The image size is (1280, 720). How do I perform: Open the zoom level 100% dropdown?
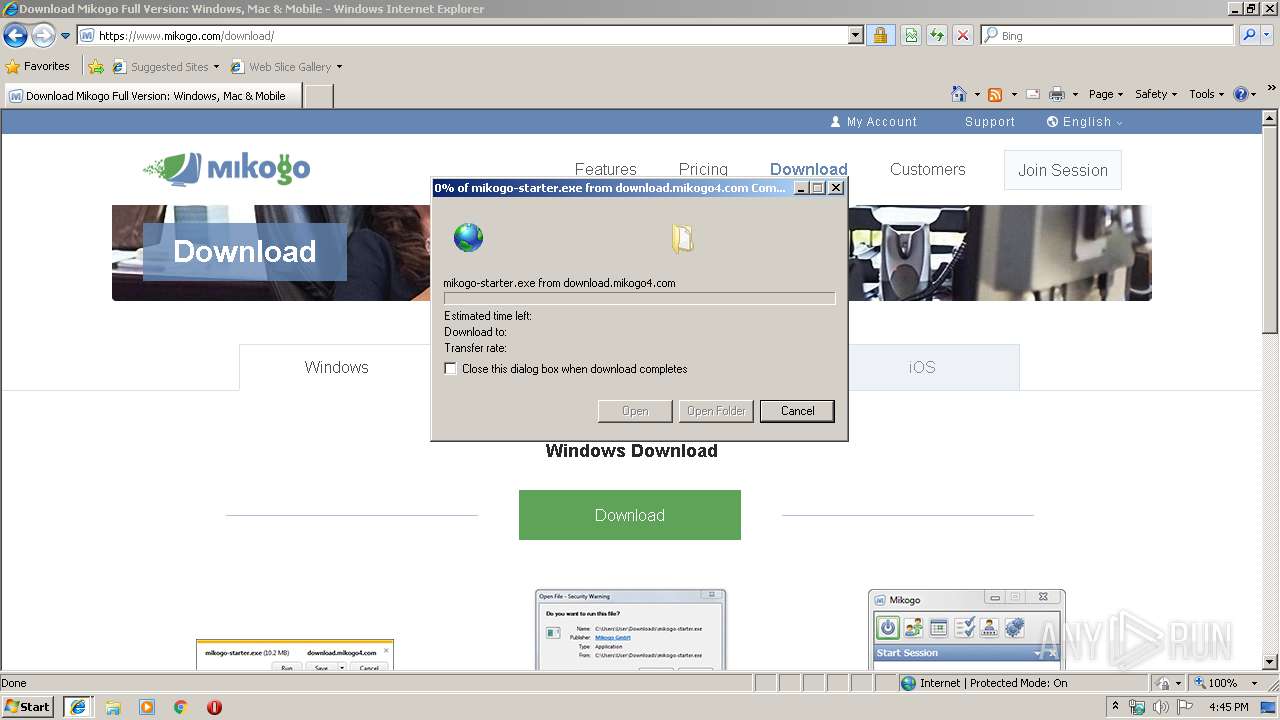pos(1254,683)
